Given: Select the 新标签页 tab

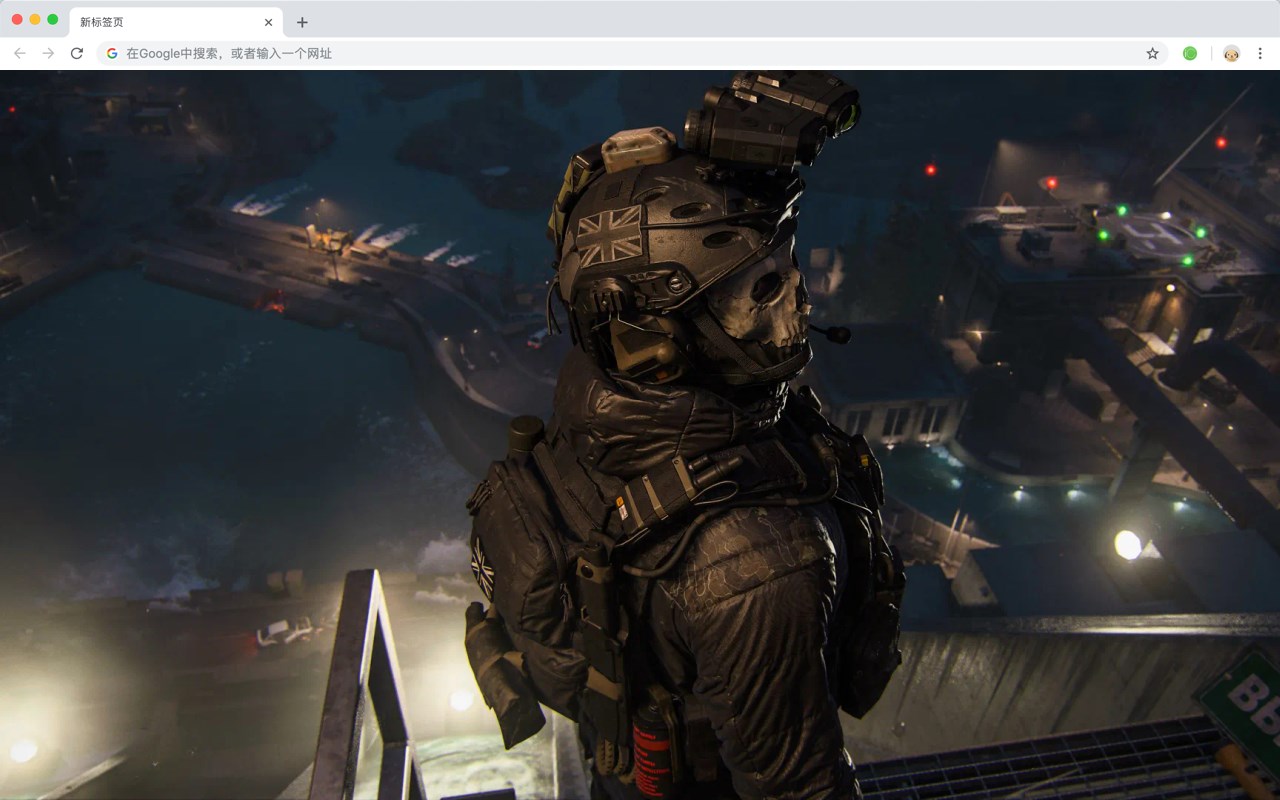Looking at the screenshot, I should click(150, 21).
